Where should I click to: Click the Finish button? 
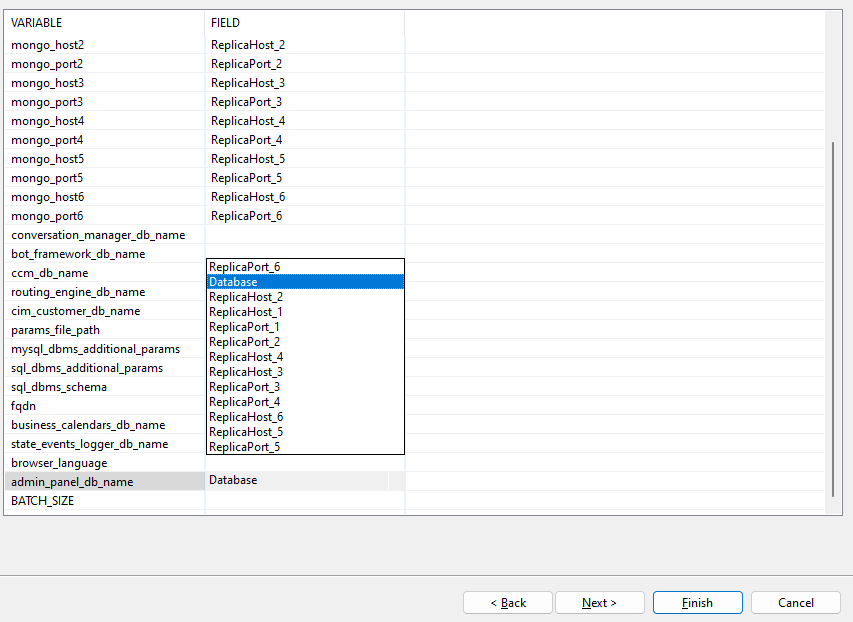click(697, 603)
